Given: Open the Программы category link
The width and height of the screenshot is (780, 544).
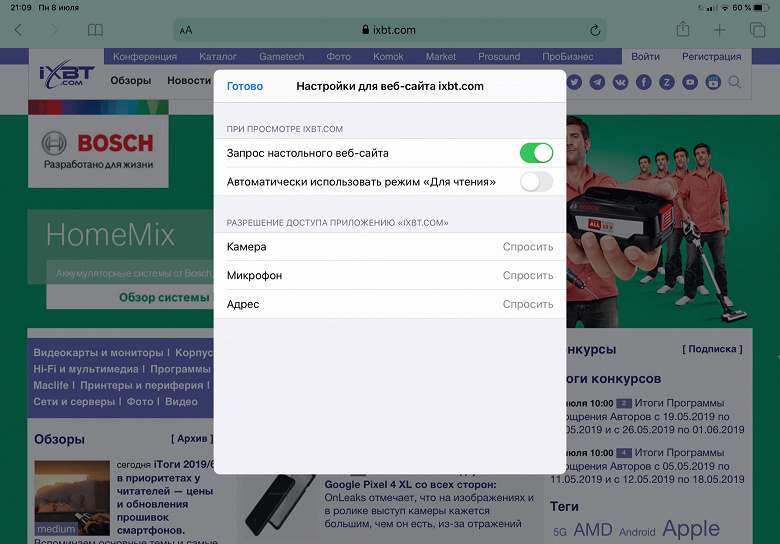Looking at the screenshot, I should coord(180,369).
